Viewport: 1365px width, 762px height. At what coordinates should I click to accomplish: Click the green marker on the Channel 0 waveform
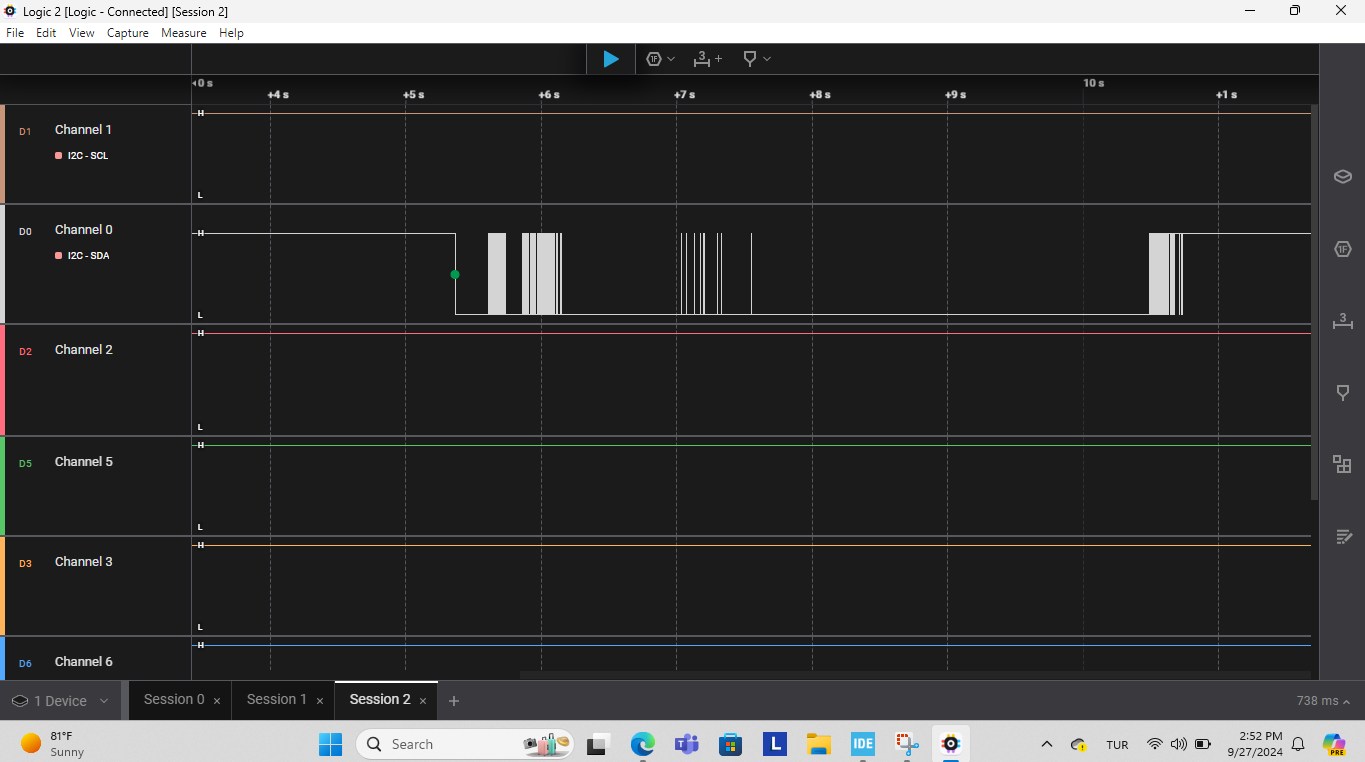coord(455,274)
